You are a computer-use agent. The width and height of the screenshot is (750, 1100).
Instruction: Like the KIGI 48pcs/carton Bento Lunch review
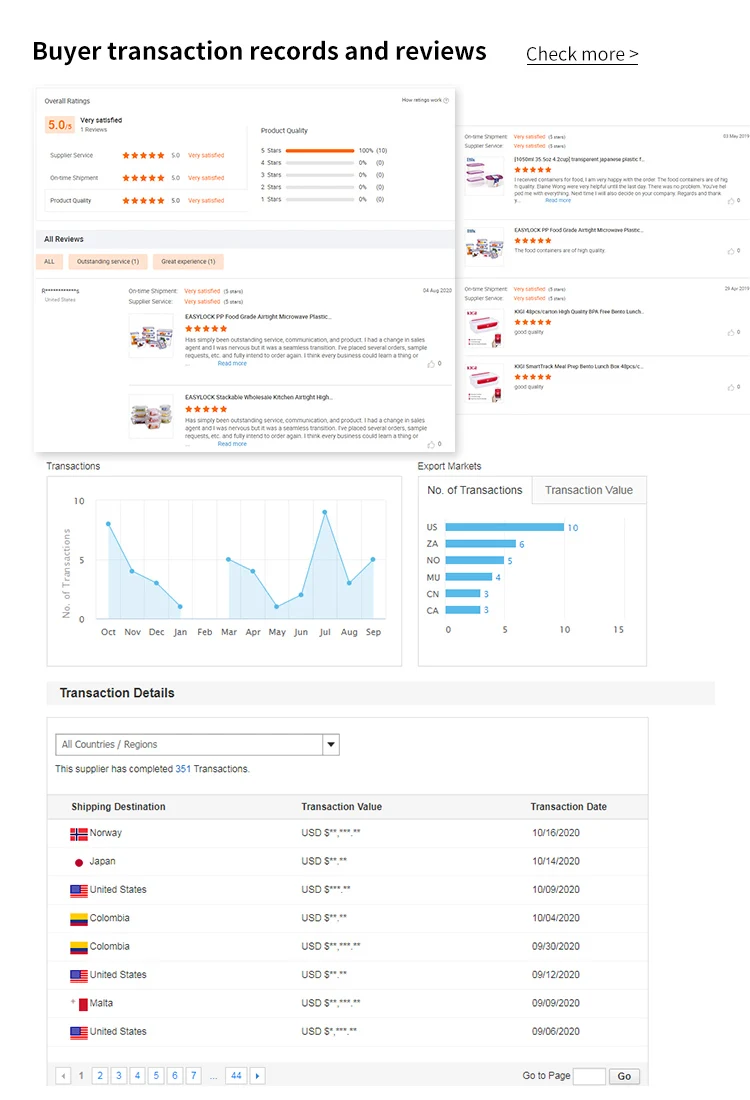click(x=731, y=333)
